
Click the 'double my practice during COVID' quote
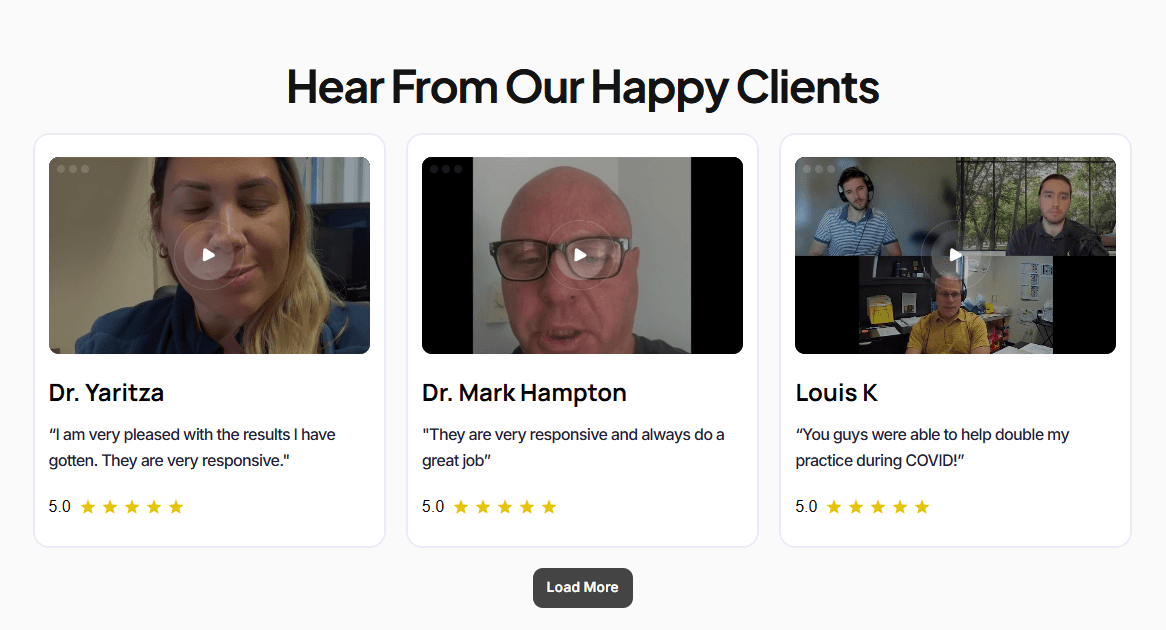tap(932, 447)
